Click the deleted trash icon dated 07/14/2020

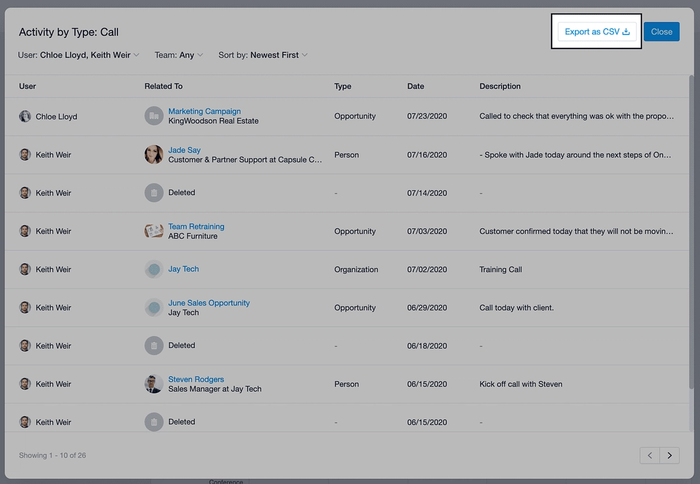click(x=153, y=192)
